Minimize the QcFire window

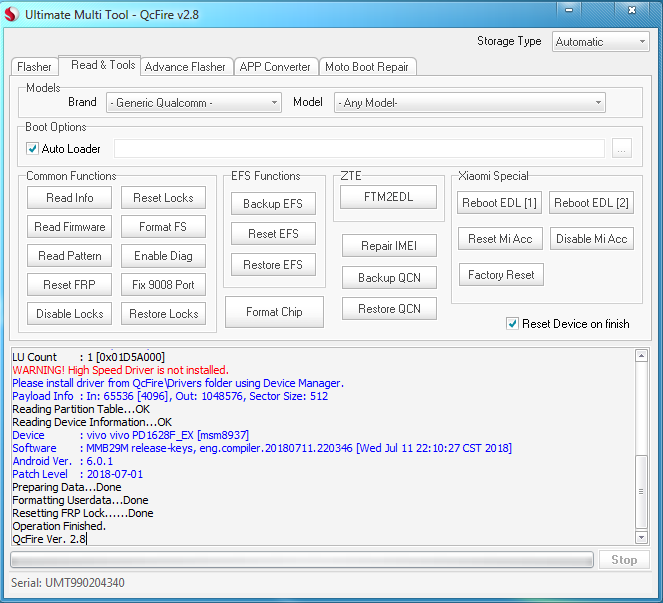569,10
